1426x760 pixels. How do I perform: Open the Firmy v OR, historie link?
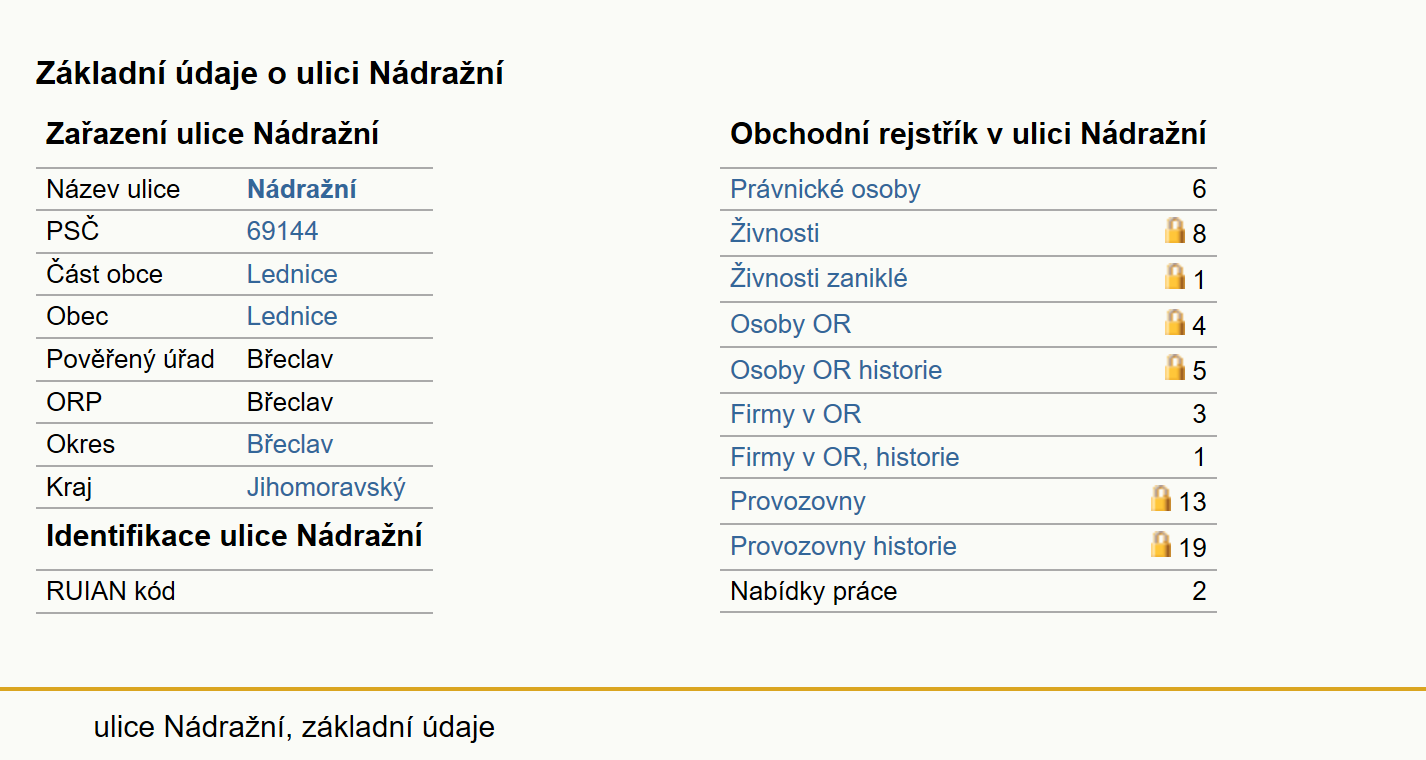845,457
